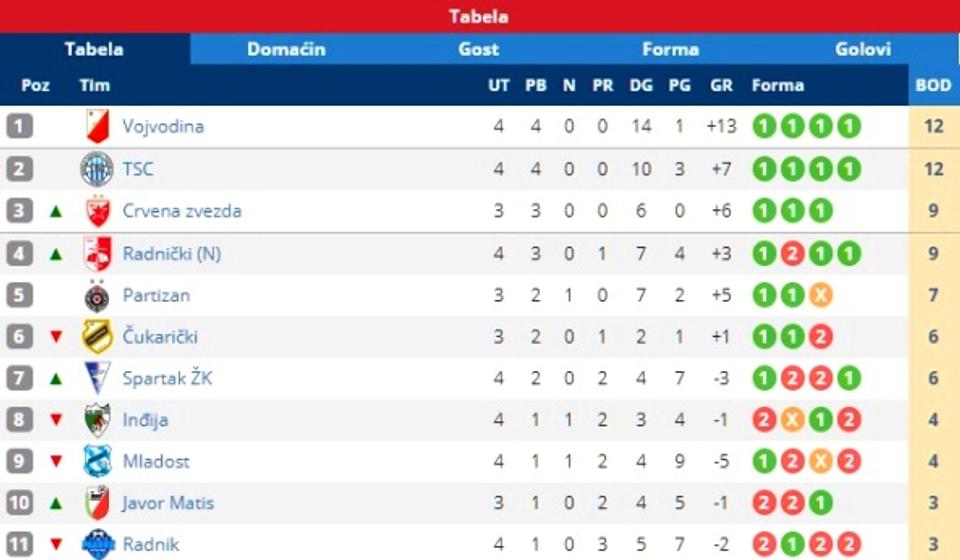Sort table by GR column header
Viewport: 960px width, 560px height.
[x=721, y=86]
